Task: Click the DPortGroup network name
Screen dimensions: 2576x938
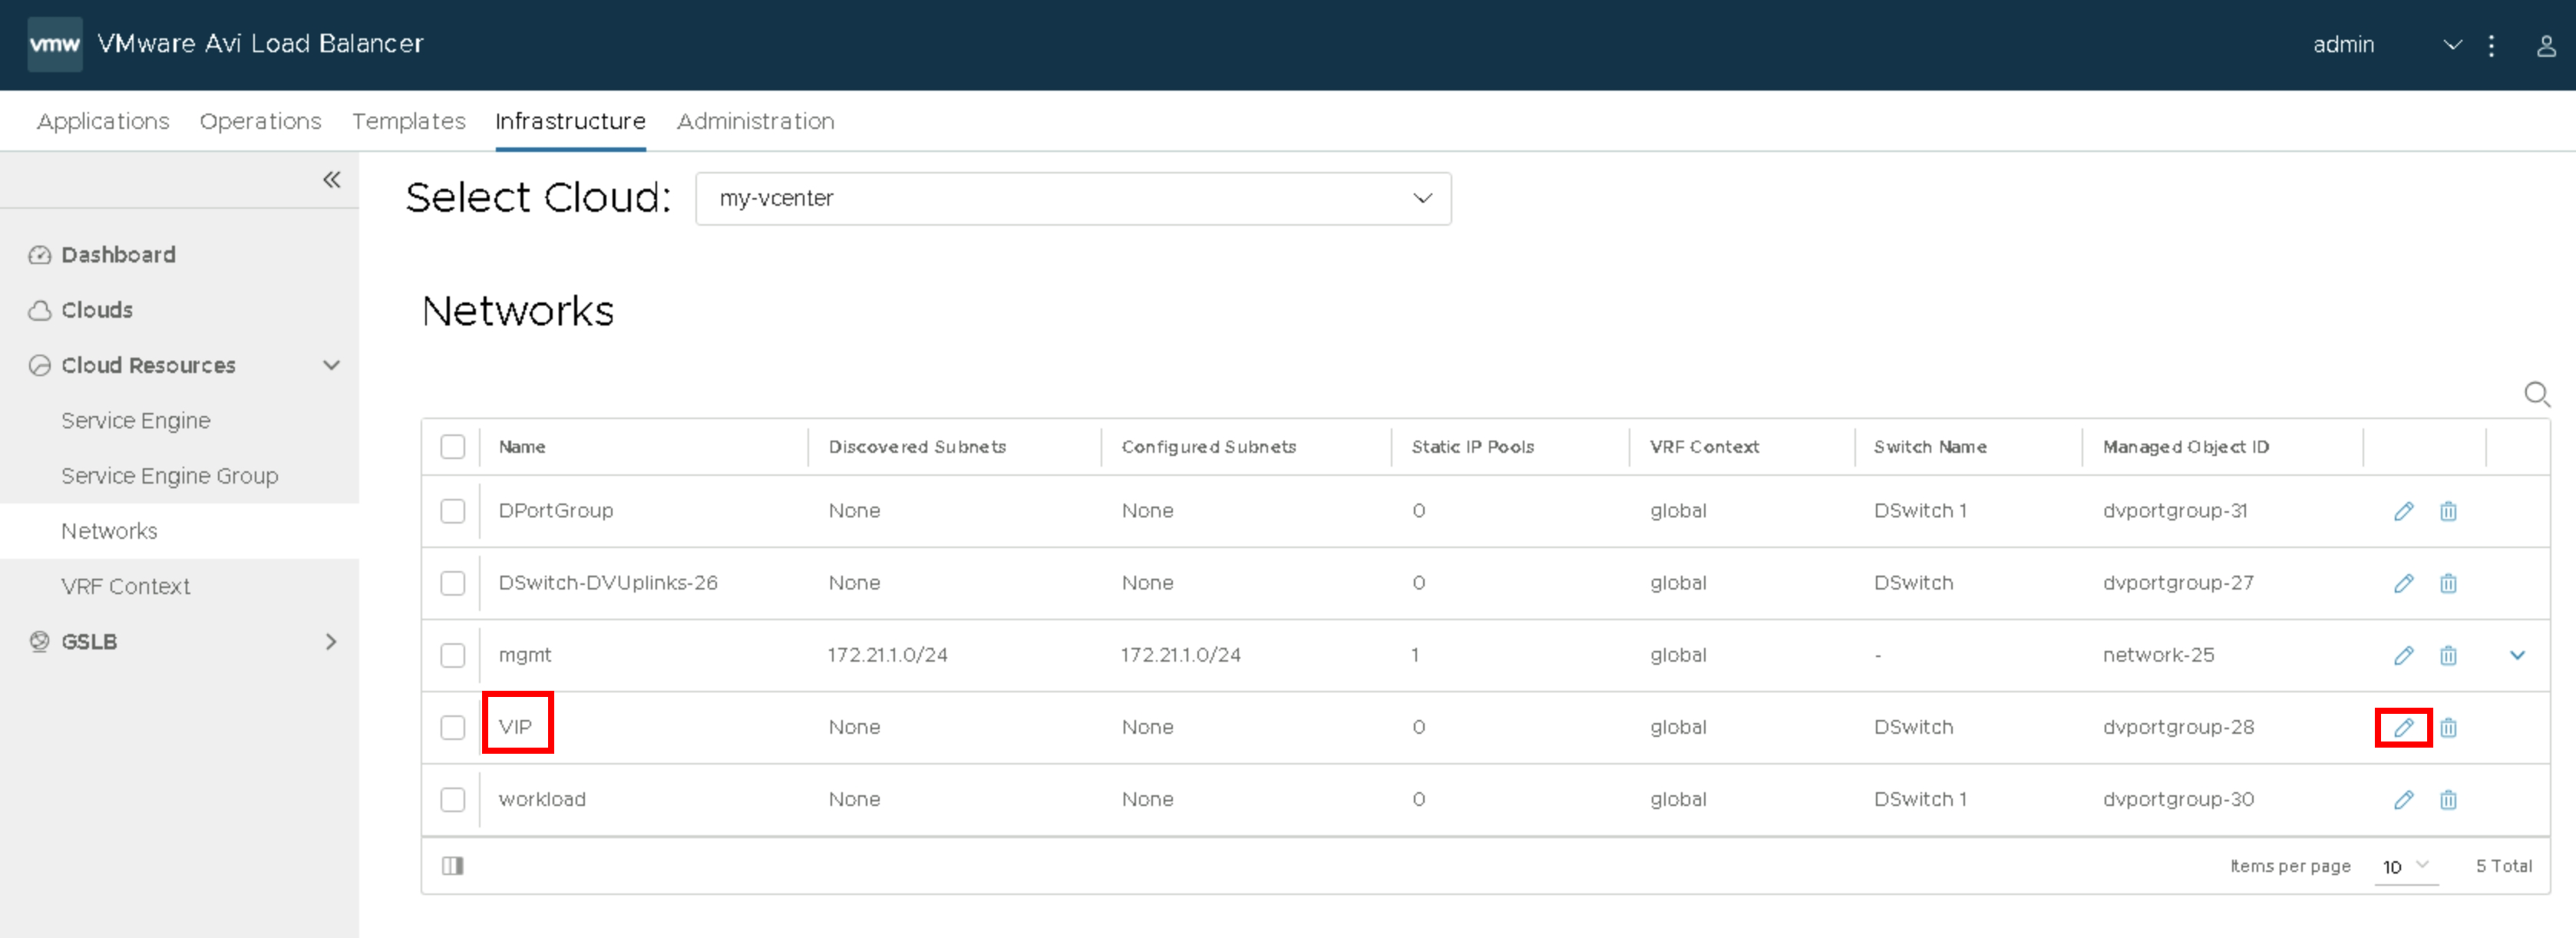Action: [556, 511]
